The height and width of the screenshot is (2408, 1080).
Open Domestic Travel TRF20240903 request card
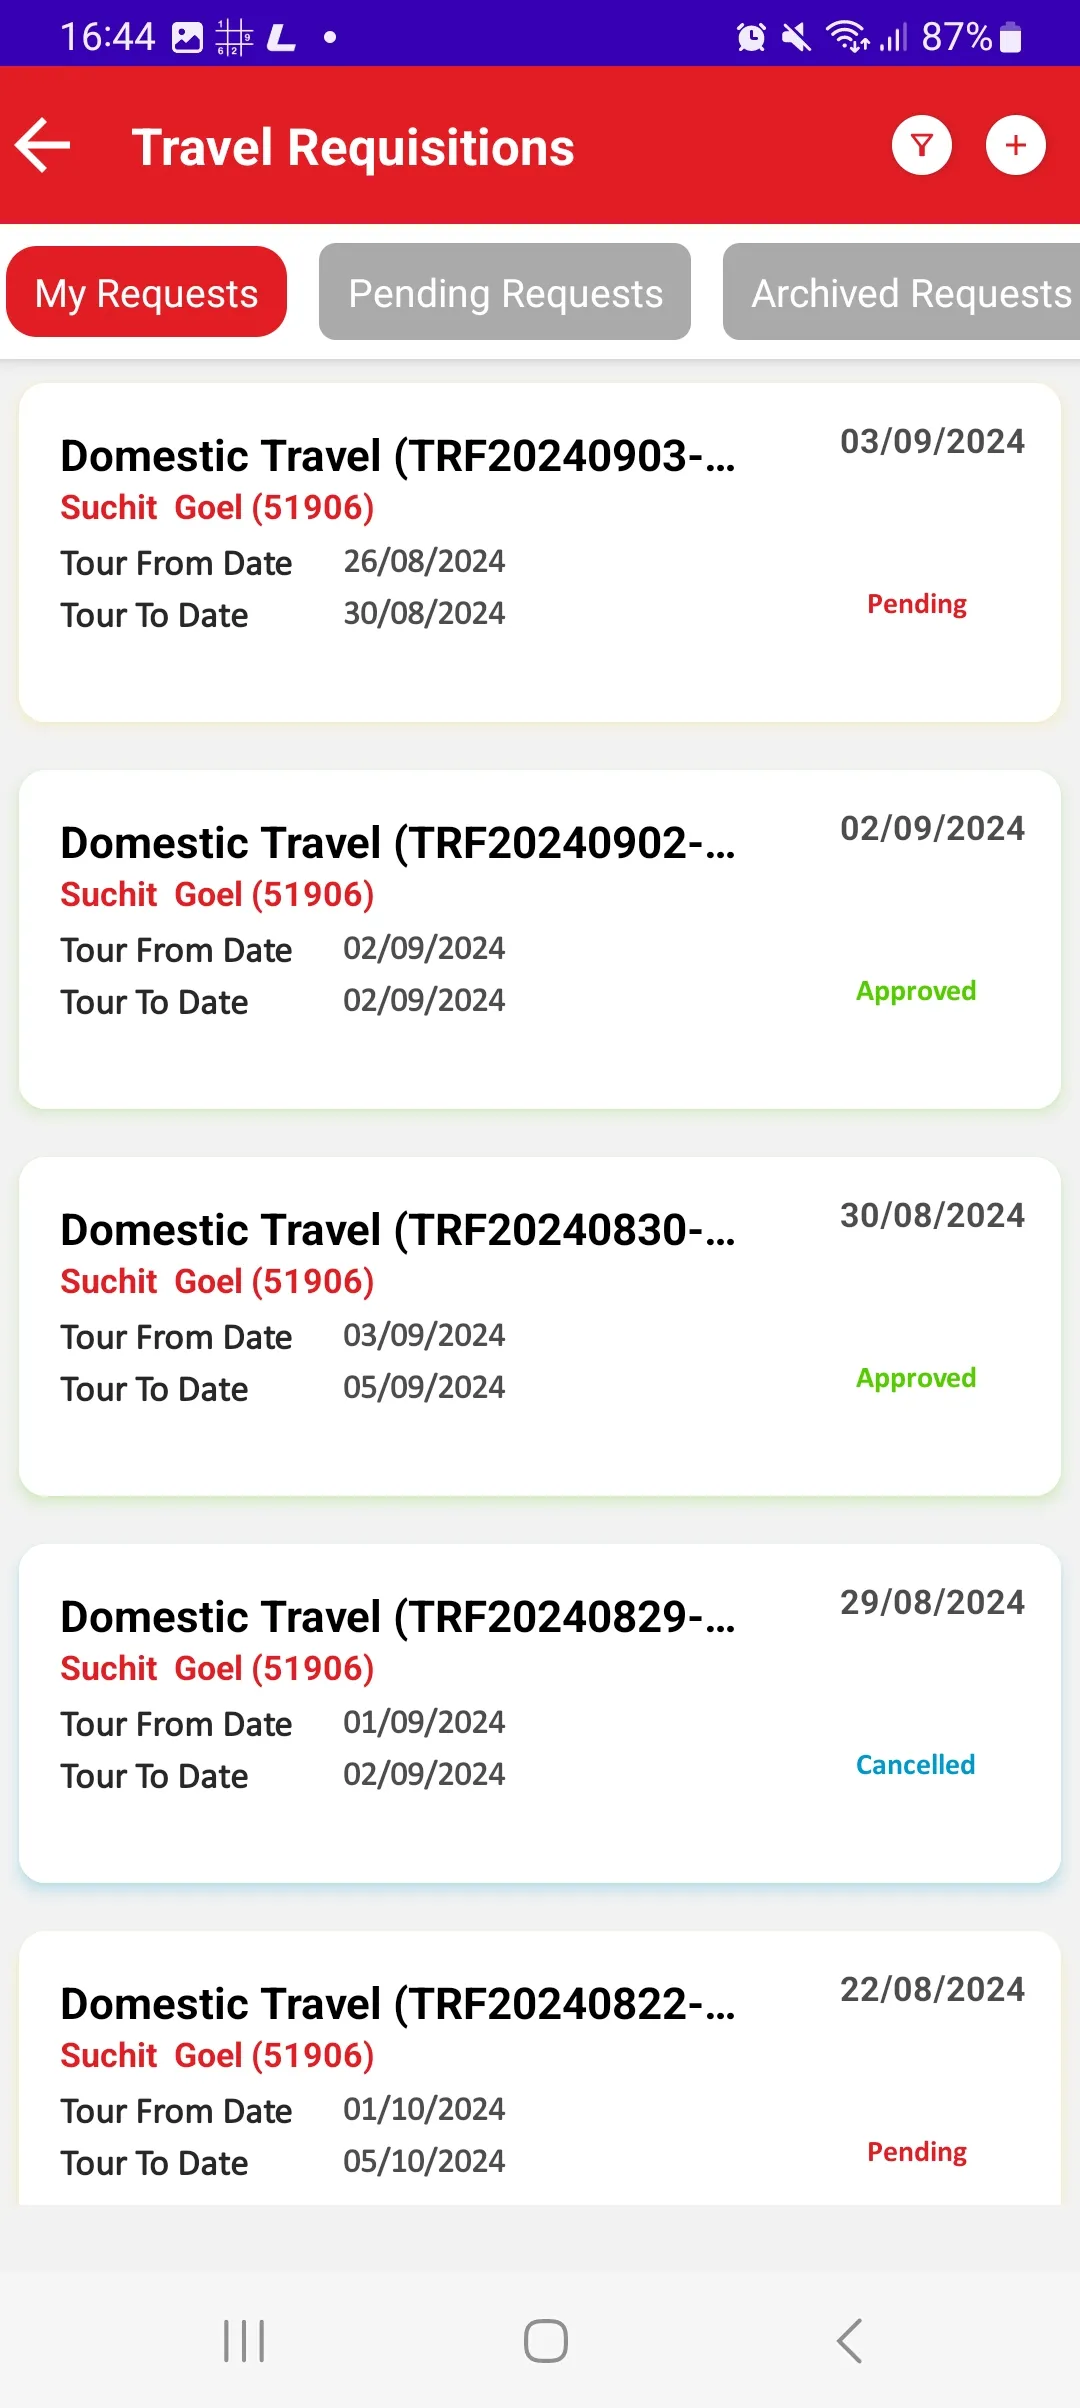(x=540, y=553)
